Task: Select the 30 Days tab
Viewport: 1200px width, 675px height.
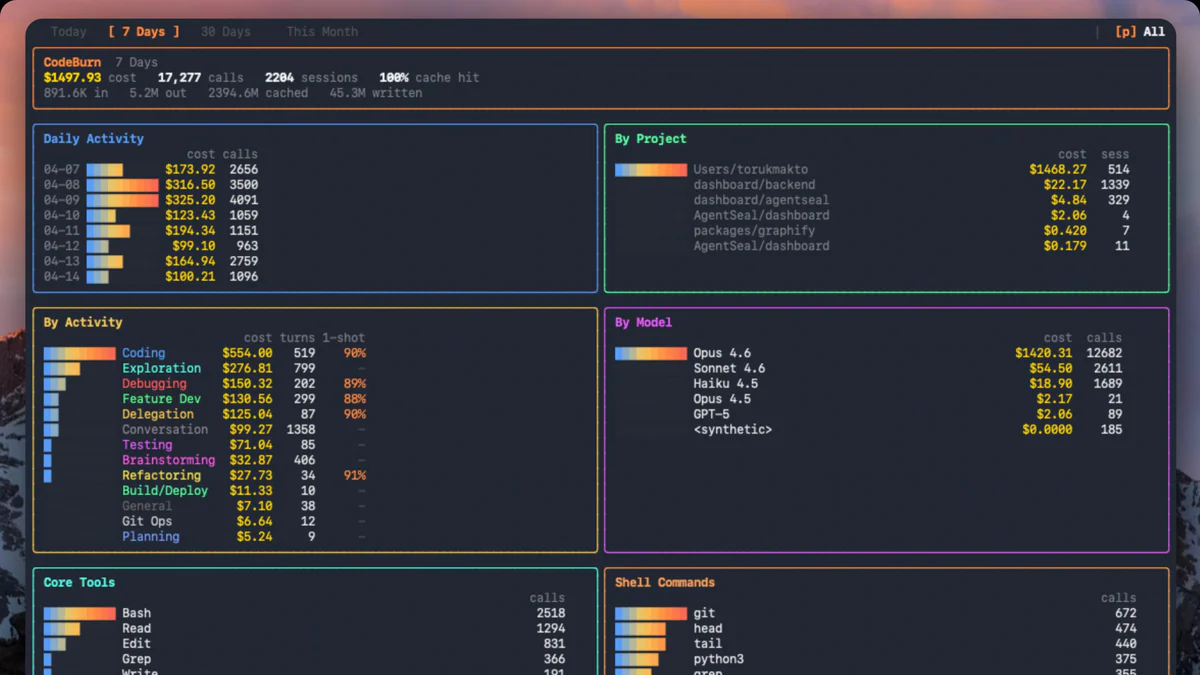Action: pos(225,31)
